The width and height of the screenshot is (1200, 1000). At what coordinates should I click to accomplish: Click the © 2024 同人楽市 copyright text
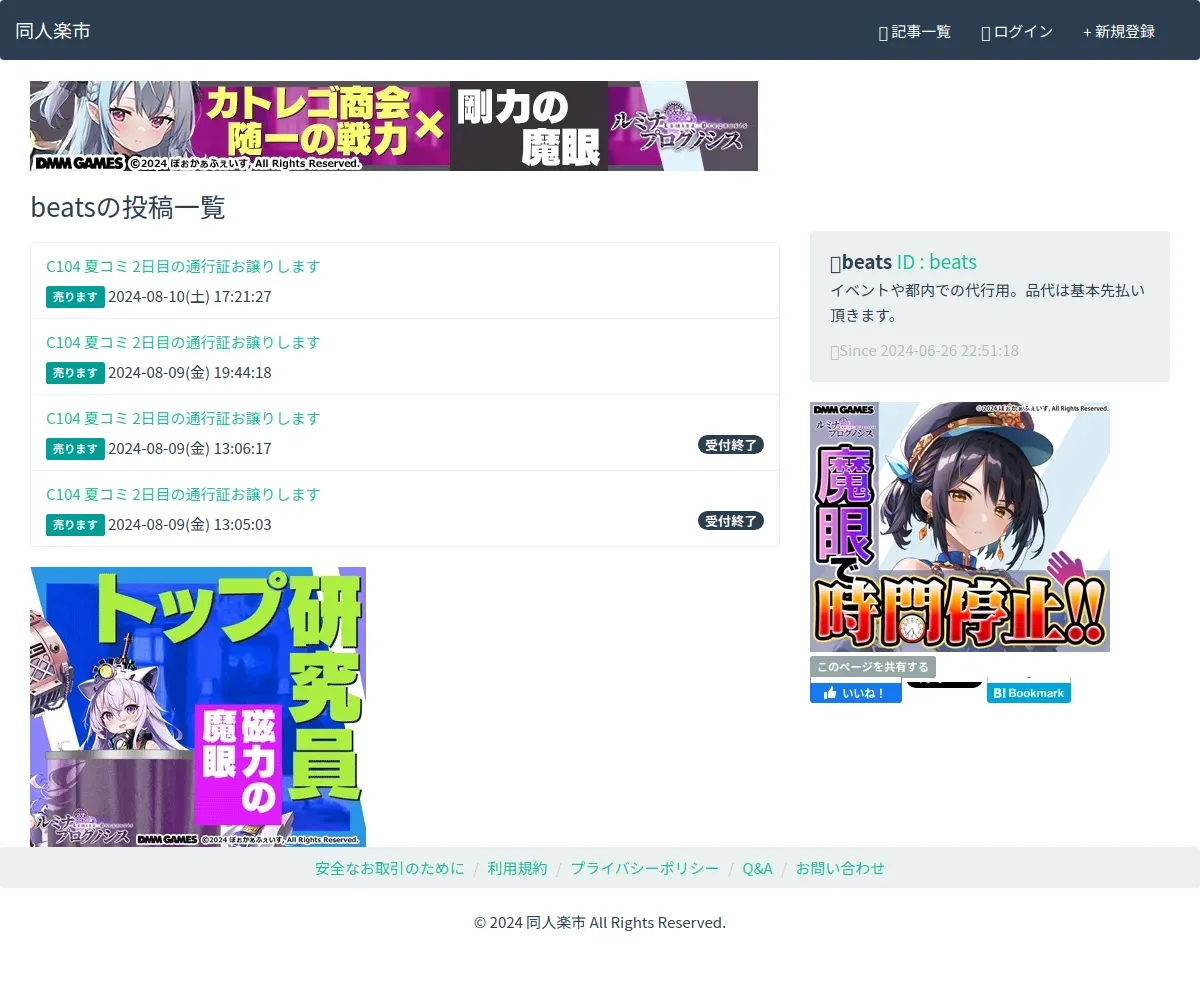(x=600, y=922)
